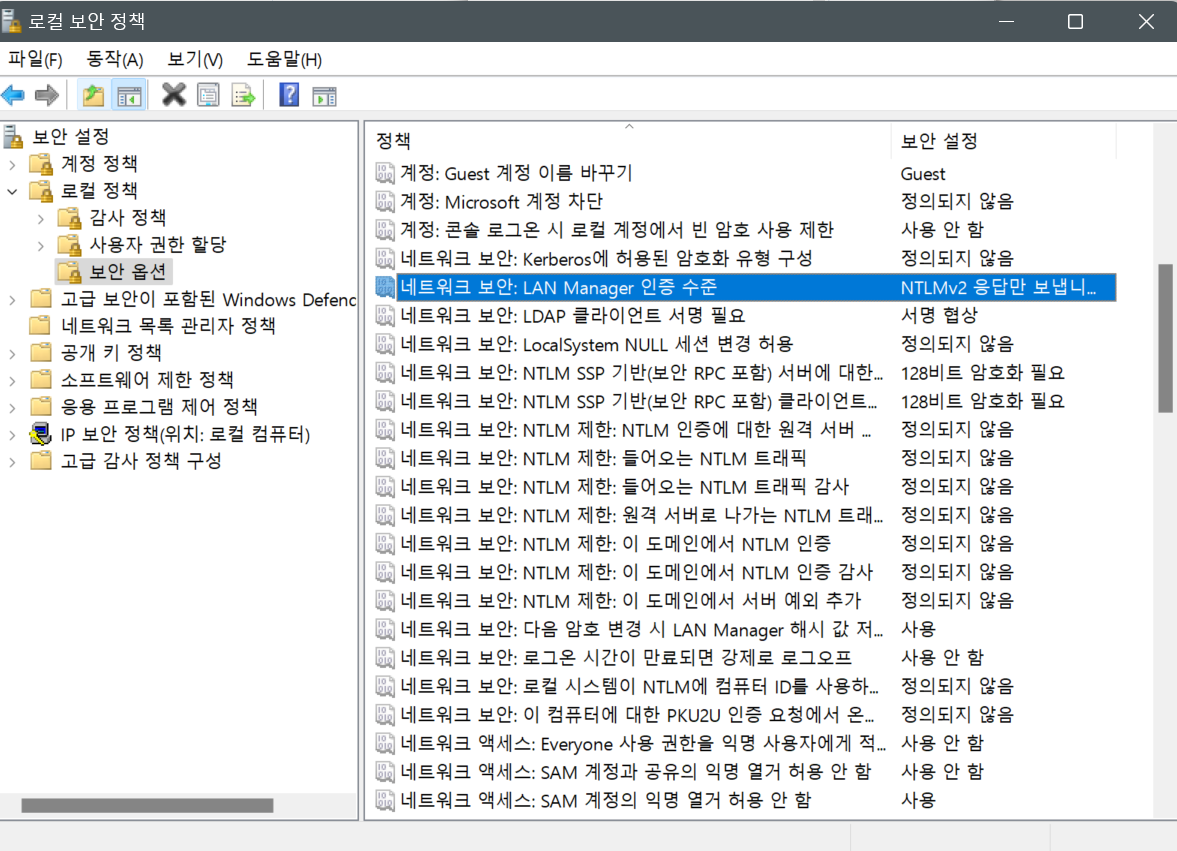Toggle Show/Hide Console Tree icon
1177x851 pixels.
pyautogui.click(x=129, y=95)
